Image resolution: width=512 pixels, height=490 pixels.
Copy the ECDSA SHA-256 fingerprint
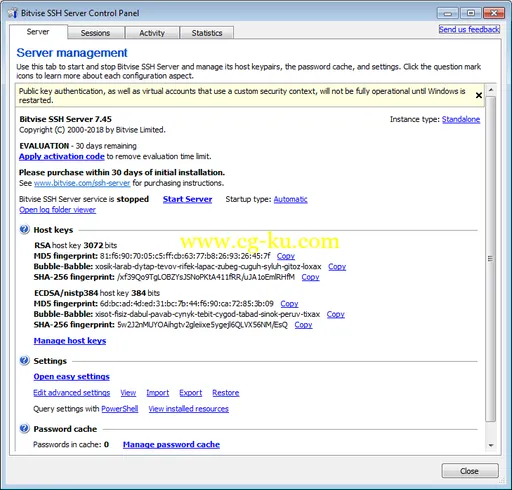(303, 325)
